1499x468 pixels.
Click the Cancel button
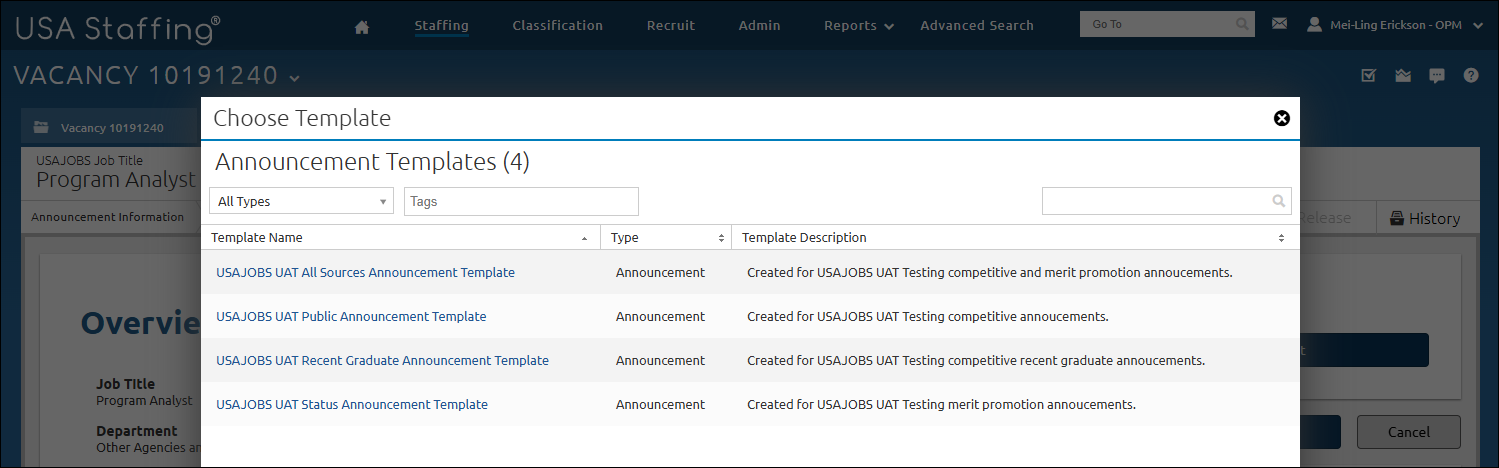tap(1408, 432)
